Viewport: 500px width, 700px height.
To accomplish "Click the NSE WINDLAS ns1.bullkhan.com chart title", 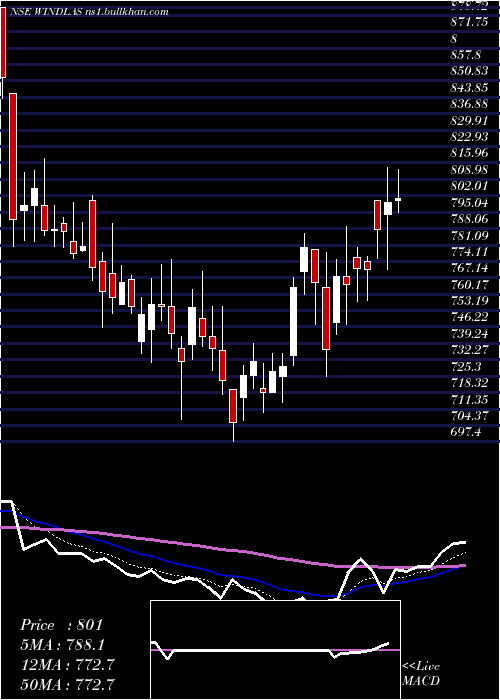I will (88, 12).
